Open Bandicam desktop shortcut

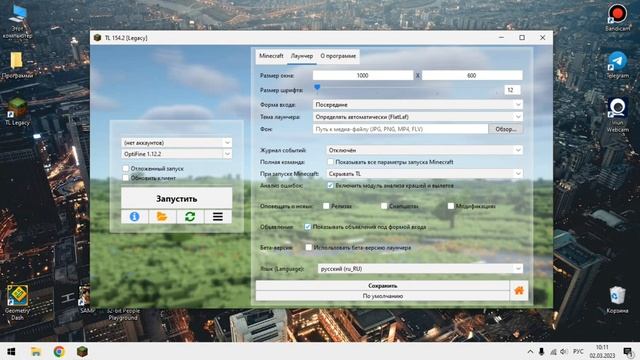click(x=617, y=17)
